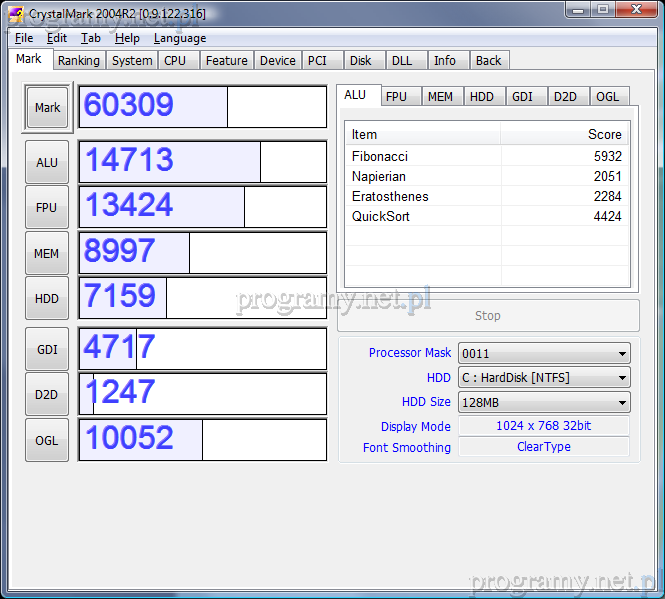The height and width of the screenshot is (599, 665).
Task: Open the CPU tab
Action: 175,60
